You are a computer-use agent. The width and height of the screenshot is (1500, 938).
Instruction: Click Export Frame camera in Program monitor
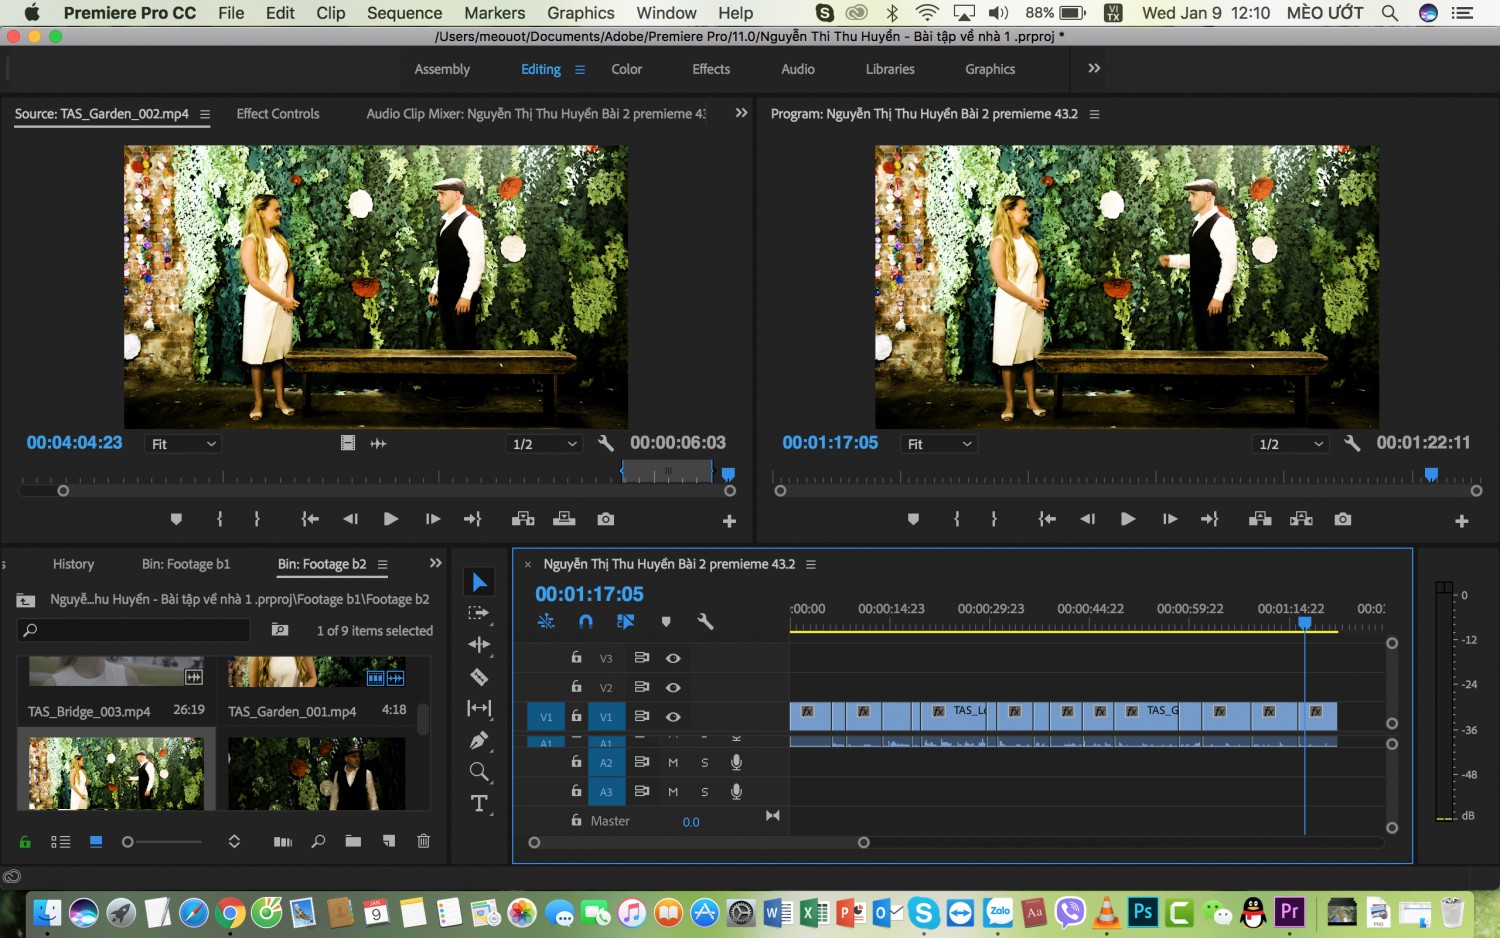(x=1343, y=519)
